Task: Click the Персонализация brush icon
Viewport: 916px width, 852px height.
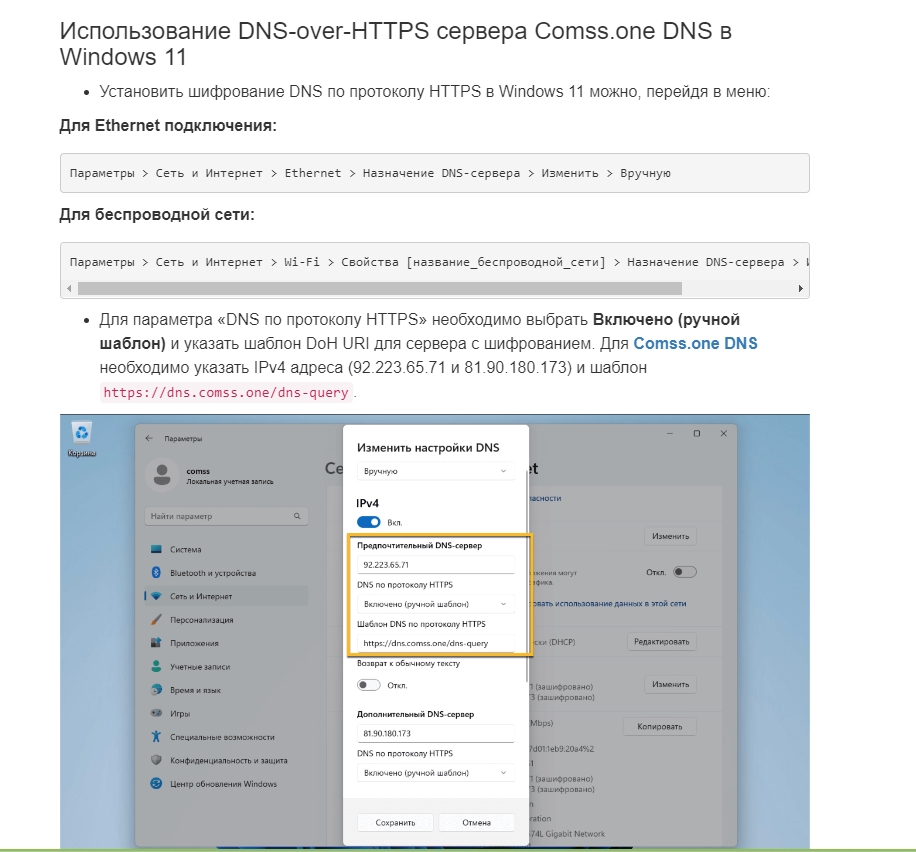Action: coord(156,619)
